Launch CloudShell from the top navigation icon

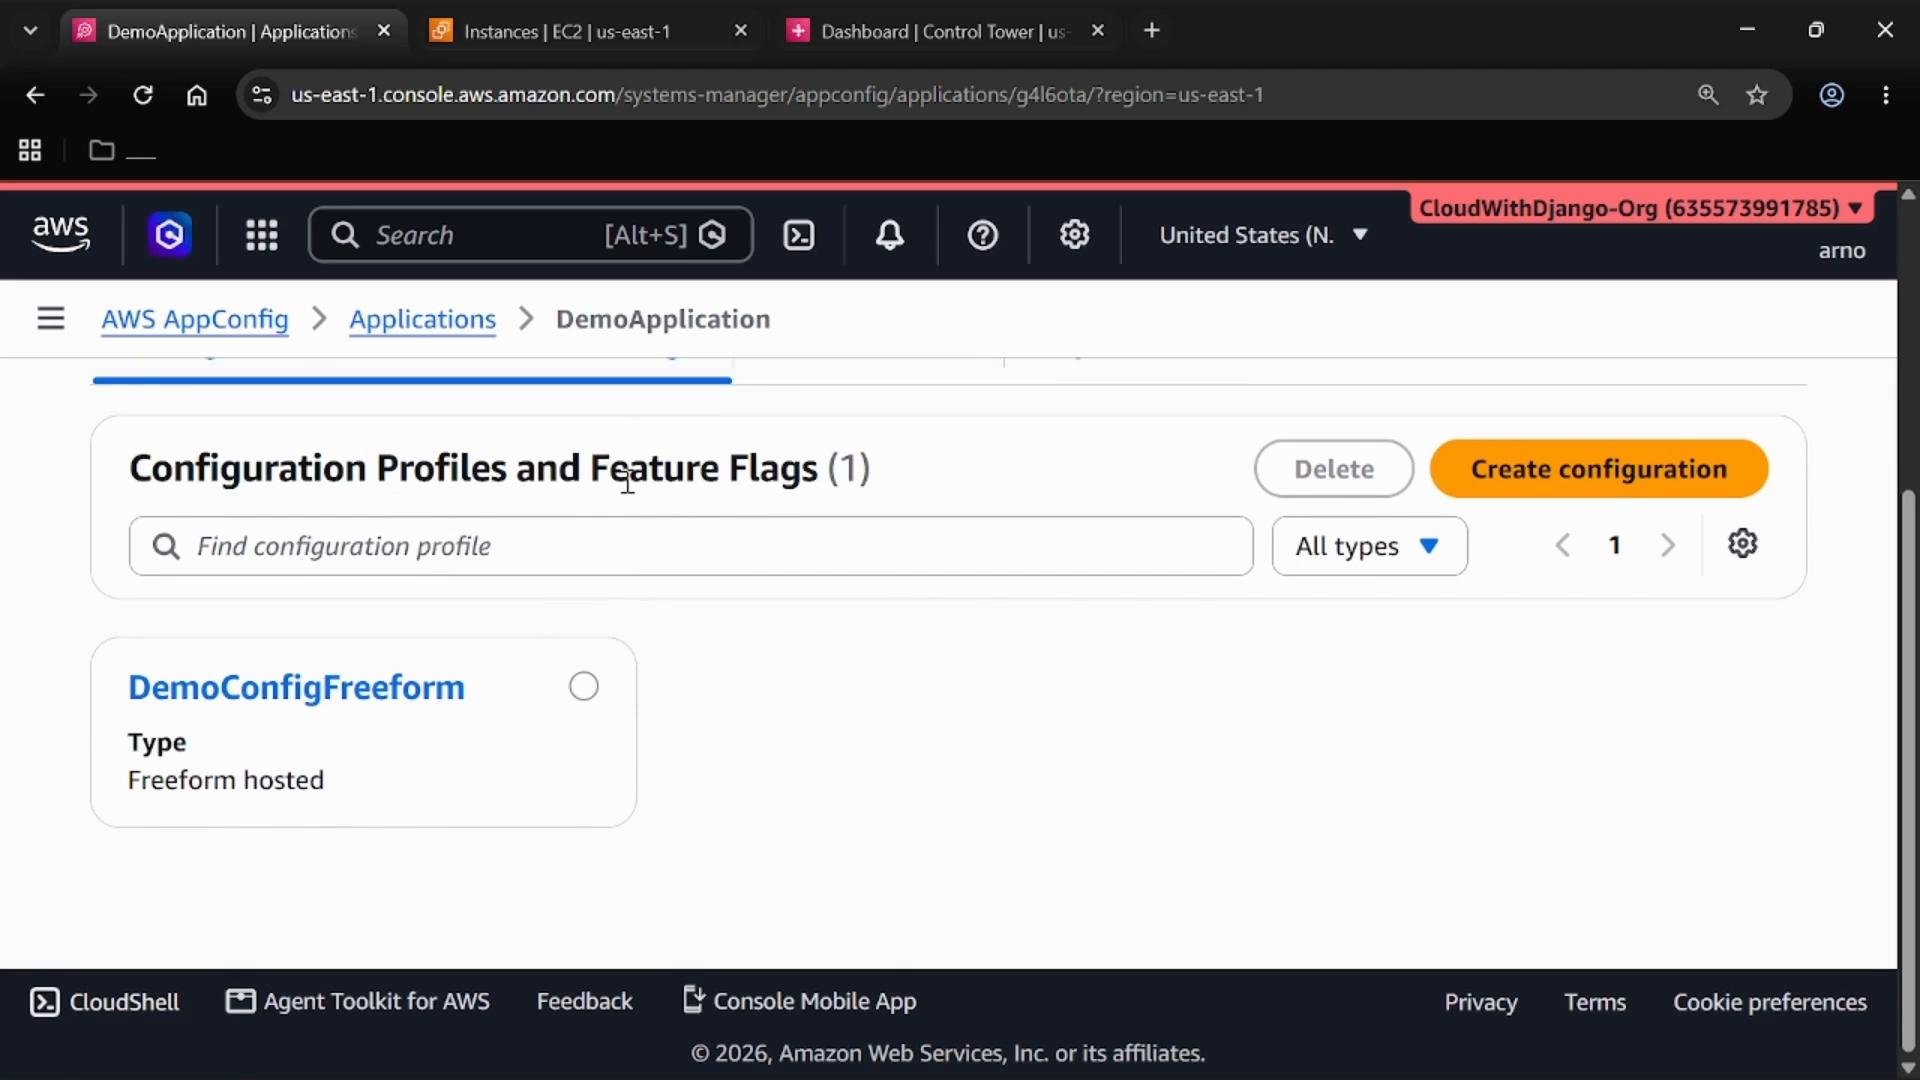point(799,235)
